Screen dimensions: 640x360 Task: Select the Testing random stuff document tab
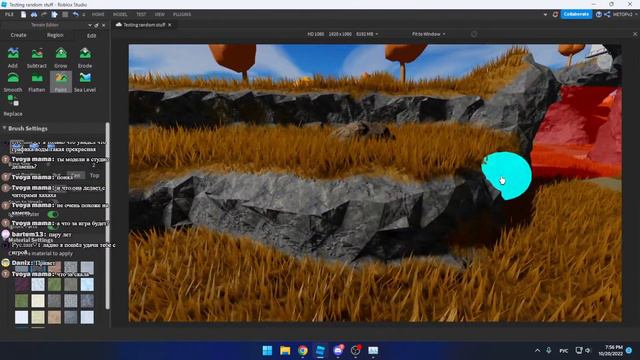pos(144,25)
